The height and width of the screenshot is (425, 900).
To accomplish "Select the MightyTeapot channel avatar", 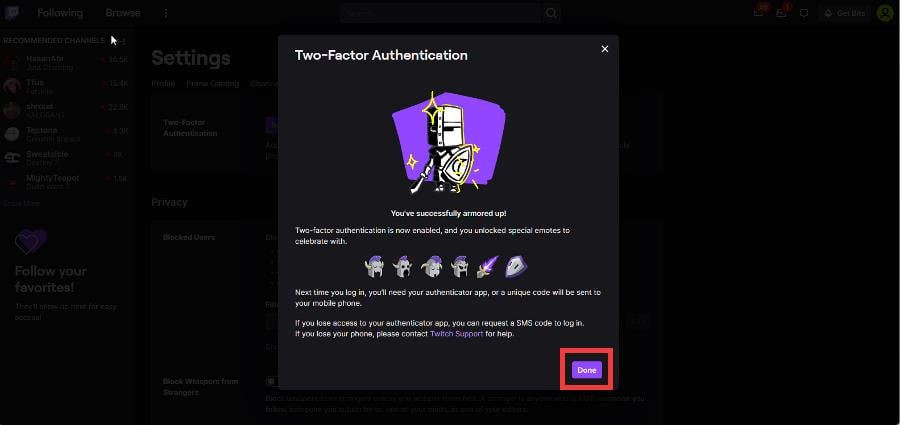I will (11, 182).
